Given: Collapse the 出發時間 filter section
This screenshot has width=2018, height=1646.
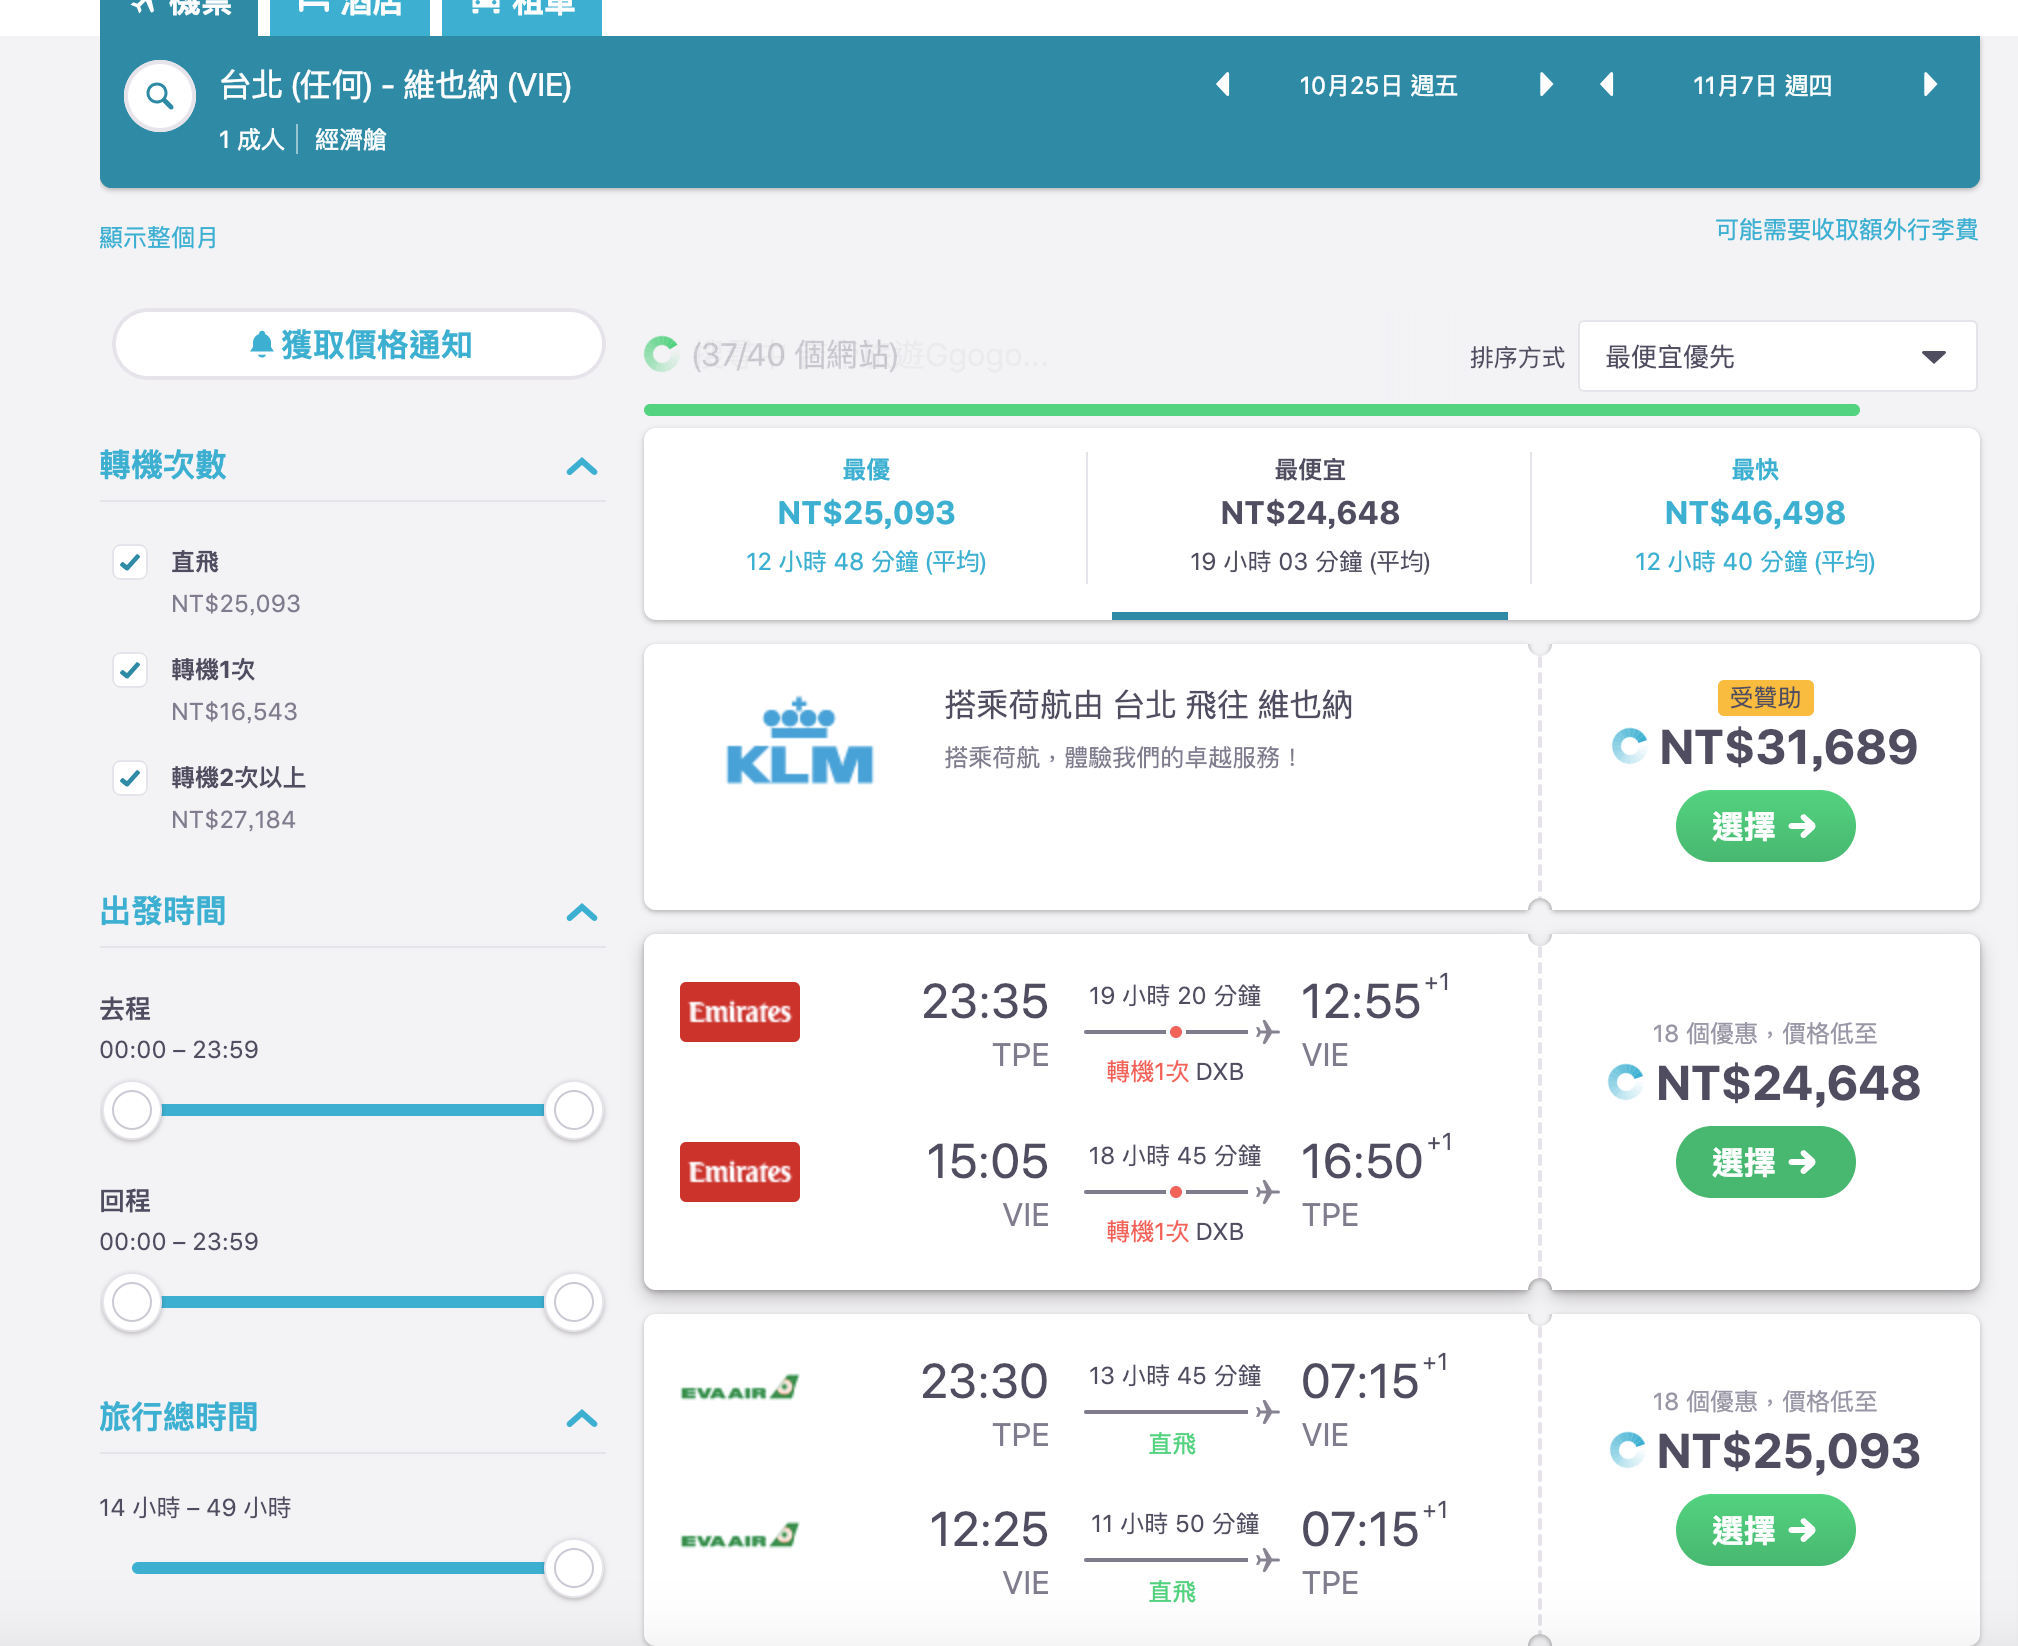Looking at the screenshot, I should point(582,913).
